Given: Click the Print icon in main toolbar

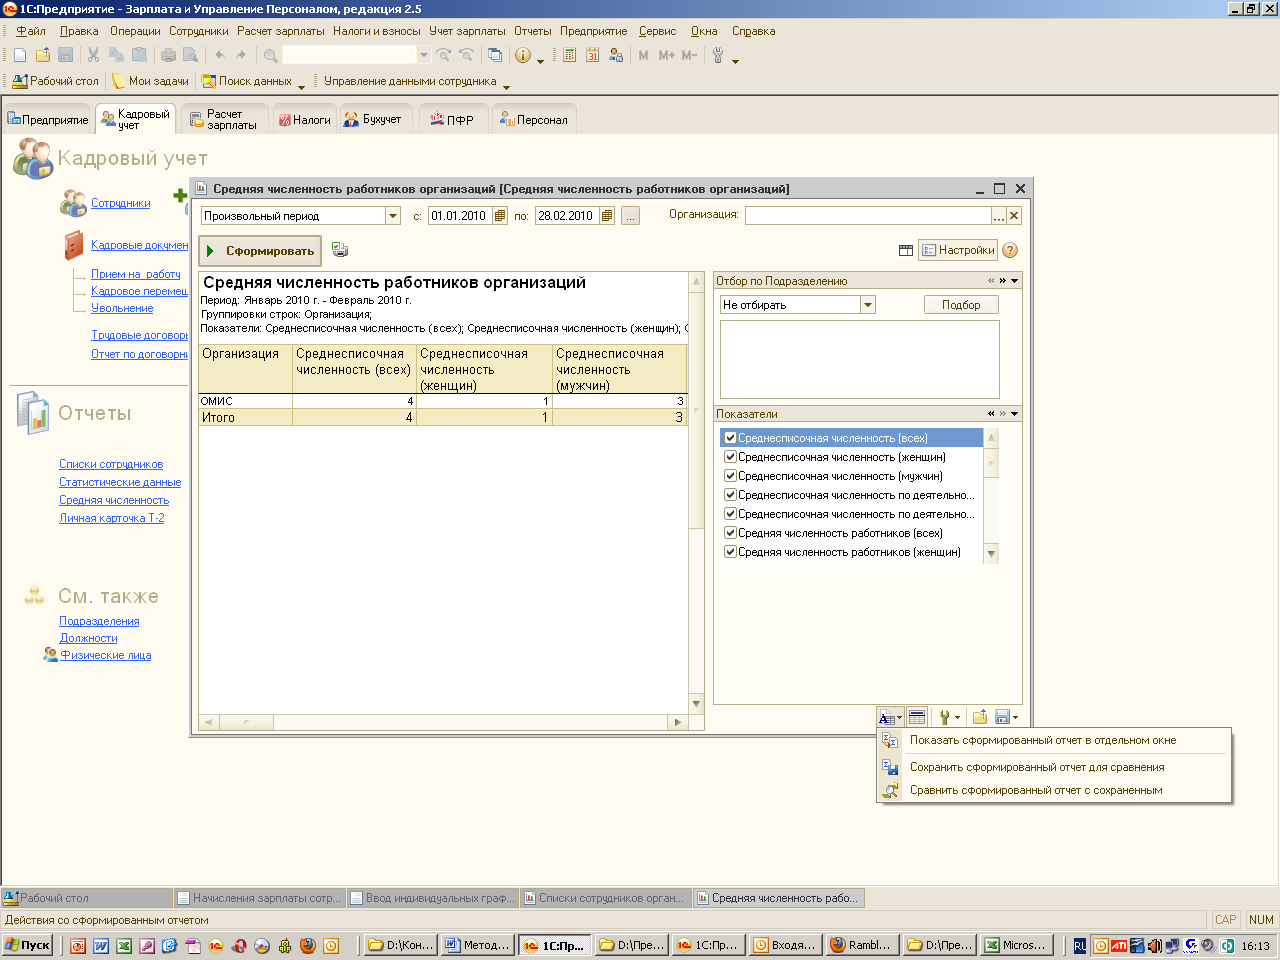Looking at the screenshot, I should 168,55.
